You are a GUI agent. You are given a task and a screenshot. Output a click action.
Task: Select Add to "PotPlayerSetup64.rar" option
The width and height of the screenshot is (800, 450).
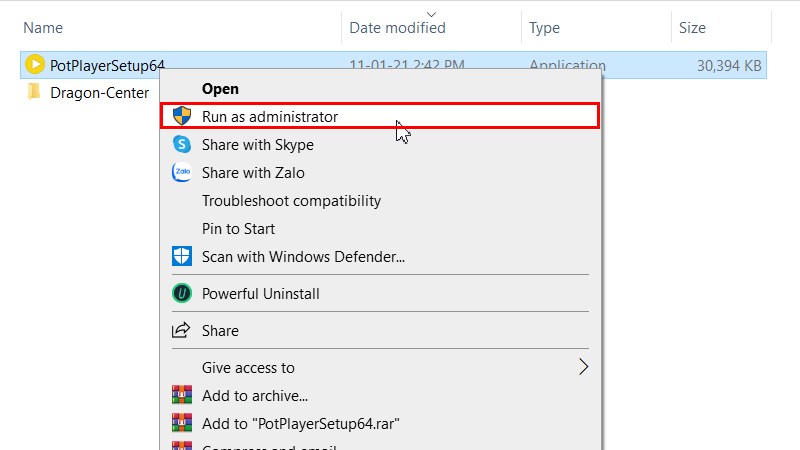click(x=301, y=423)
